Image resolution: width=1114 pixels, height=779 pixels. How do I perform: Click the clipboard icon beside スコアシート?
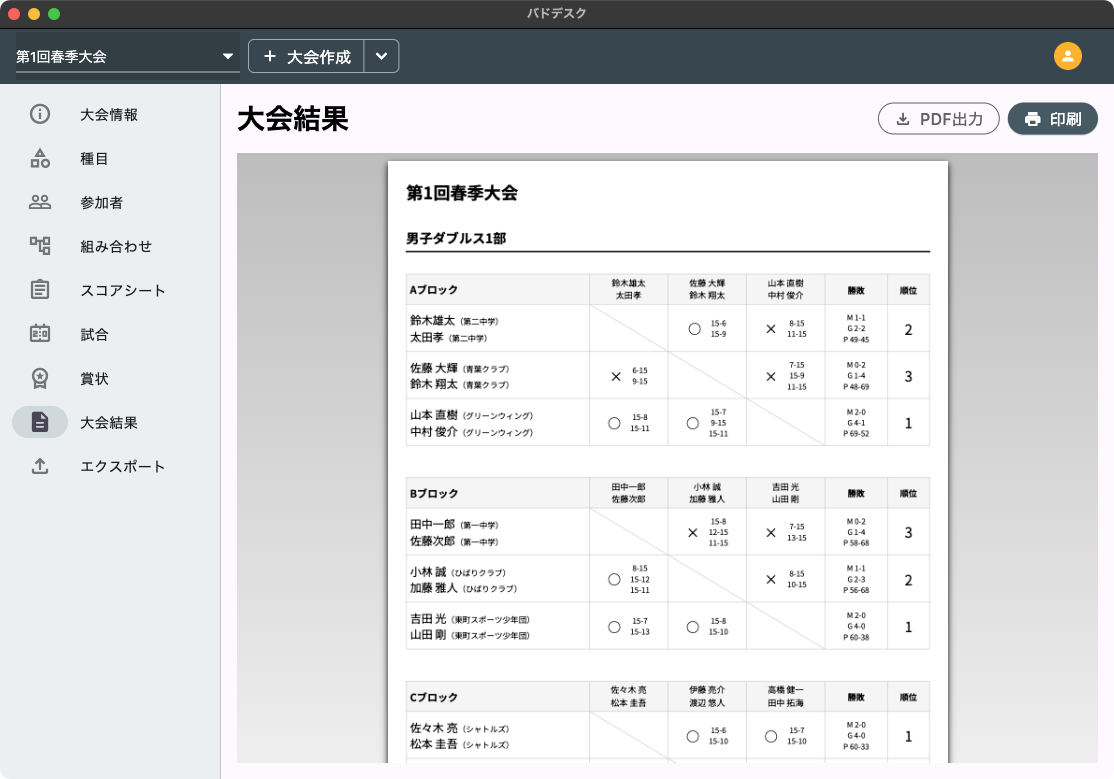[x=40, y=290]
